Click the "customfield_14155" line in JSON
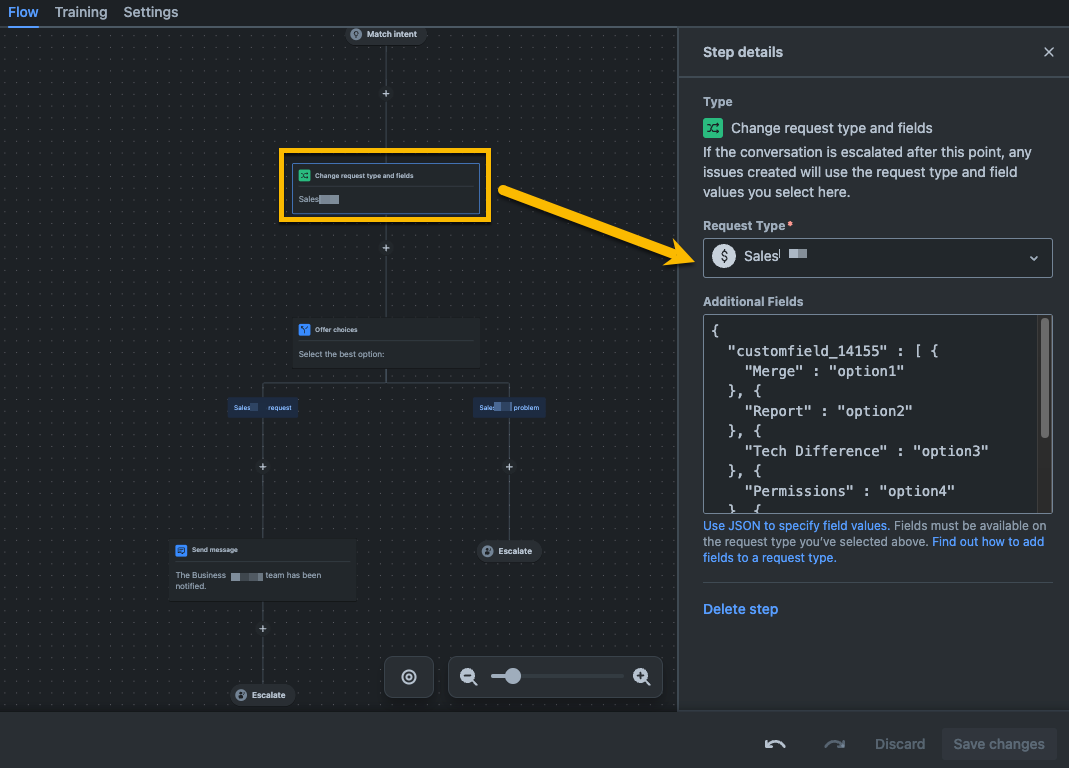Image resolution: width=1069 pixels, height=768 pixels. (833, 351)
